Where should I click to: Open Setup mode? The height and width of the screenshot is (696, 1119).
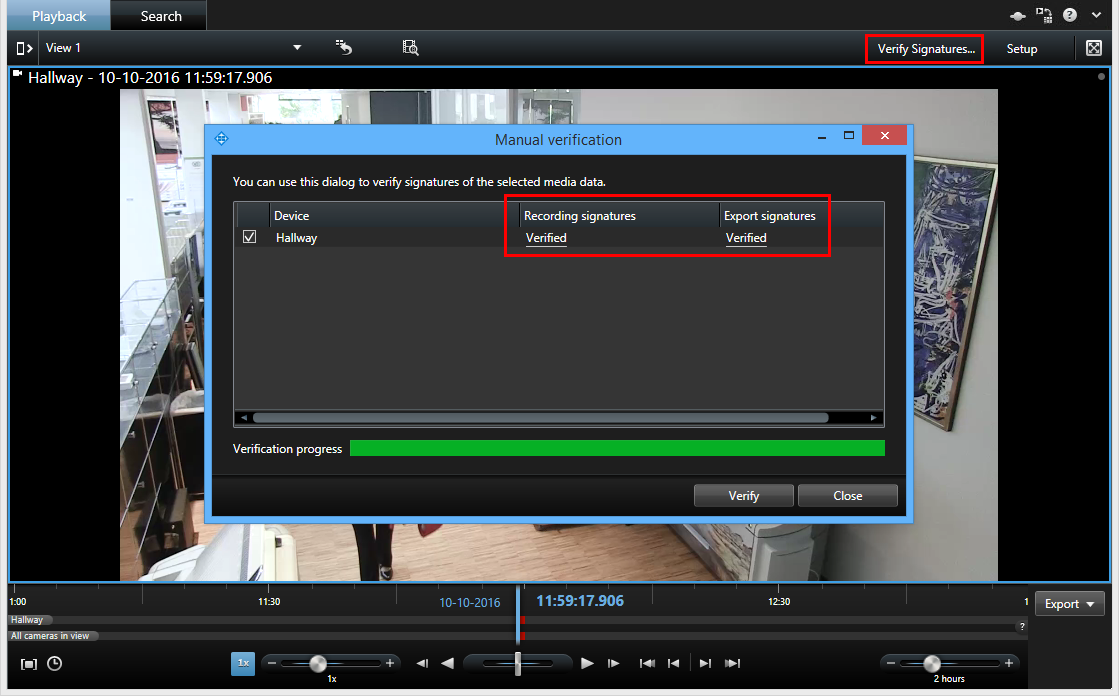point(1021,48)
